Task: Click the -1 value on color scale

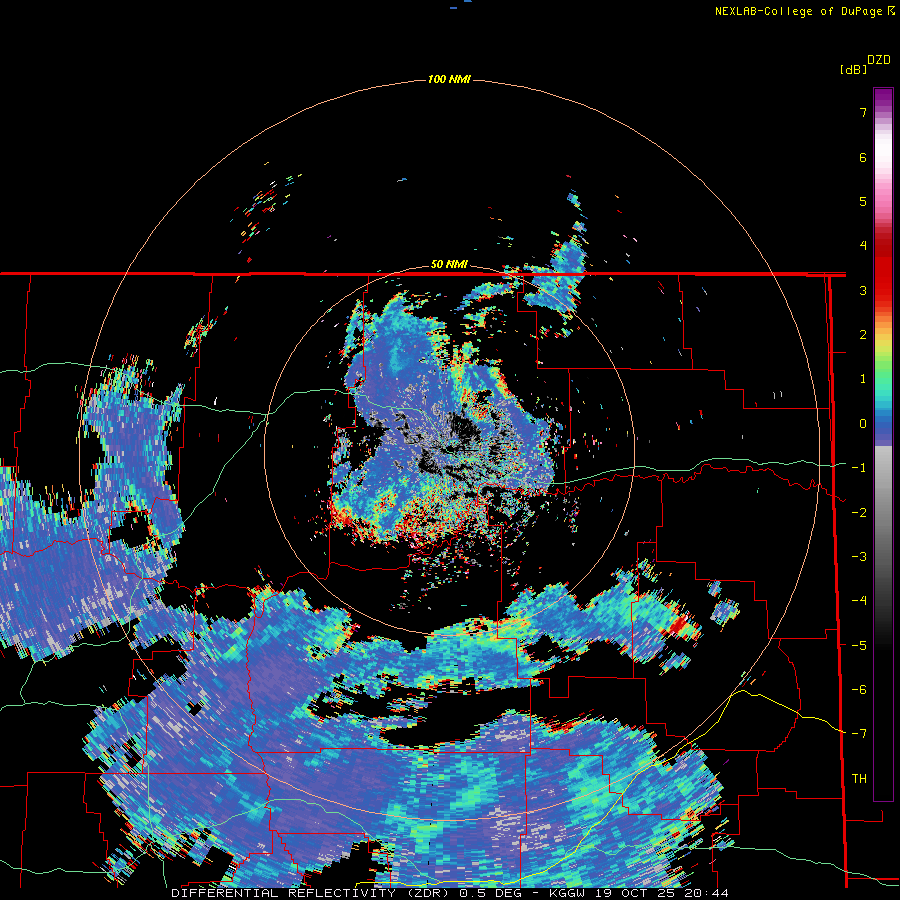Action: tap(859, 468)
